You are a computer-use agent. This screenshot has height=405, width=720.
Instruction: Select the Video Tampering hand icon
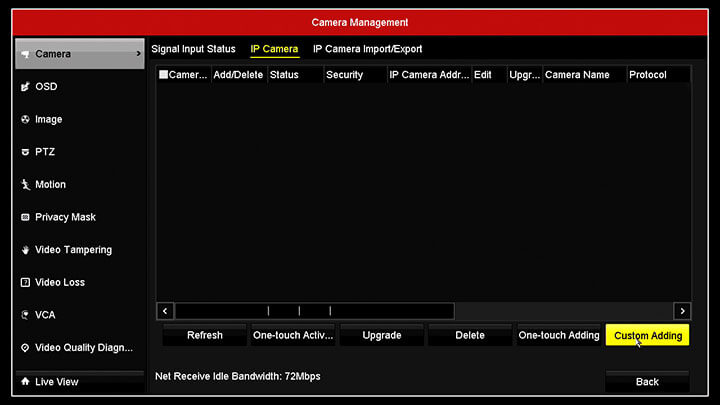pos(25,250)
